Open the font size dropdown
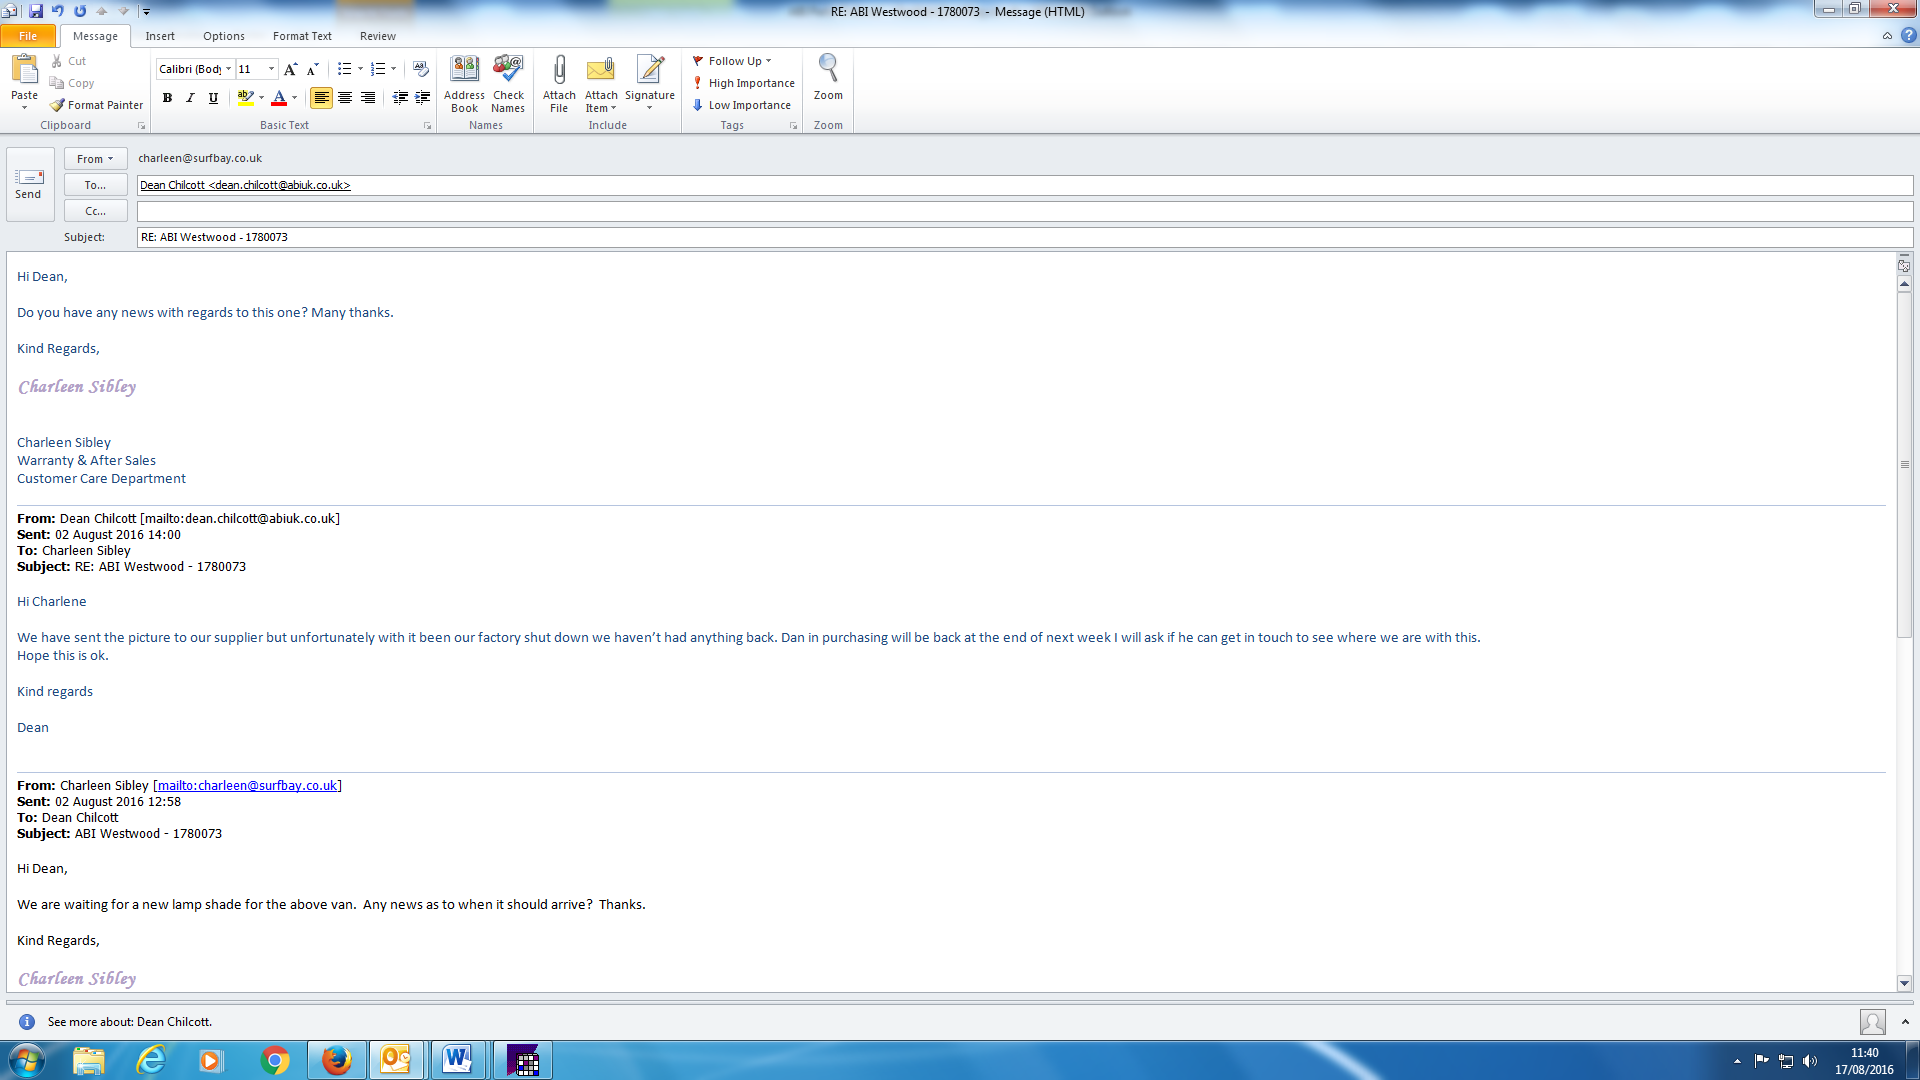The image size is (1920, 1080). click(271, 69)
